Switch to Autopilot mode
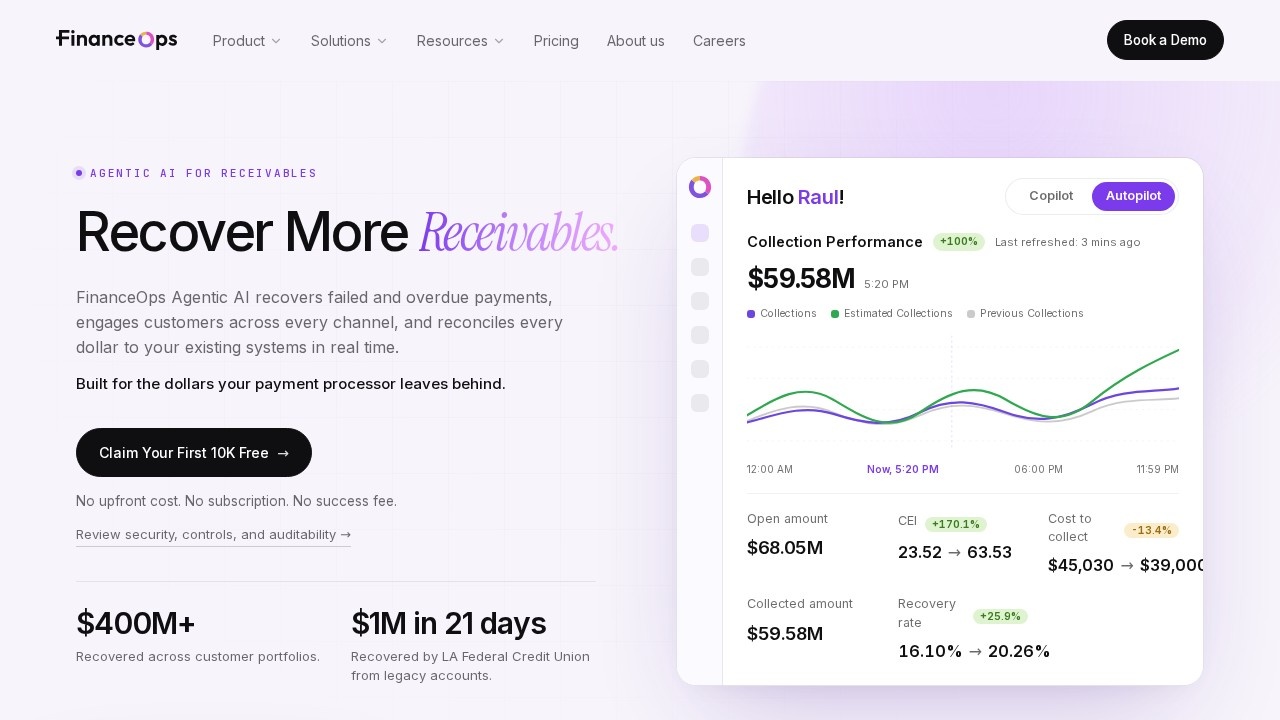The width and height of the screenshot is (1280, 720). click(x=1133, y=196)
